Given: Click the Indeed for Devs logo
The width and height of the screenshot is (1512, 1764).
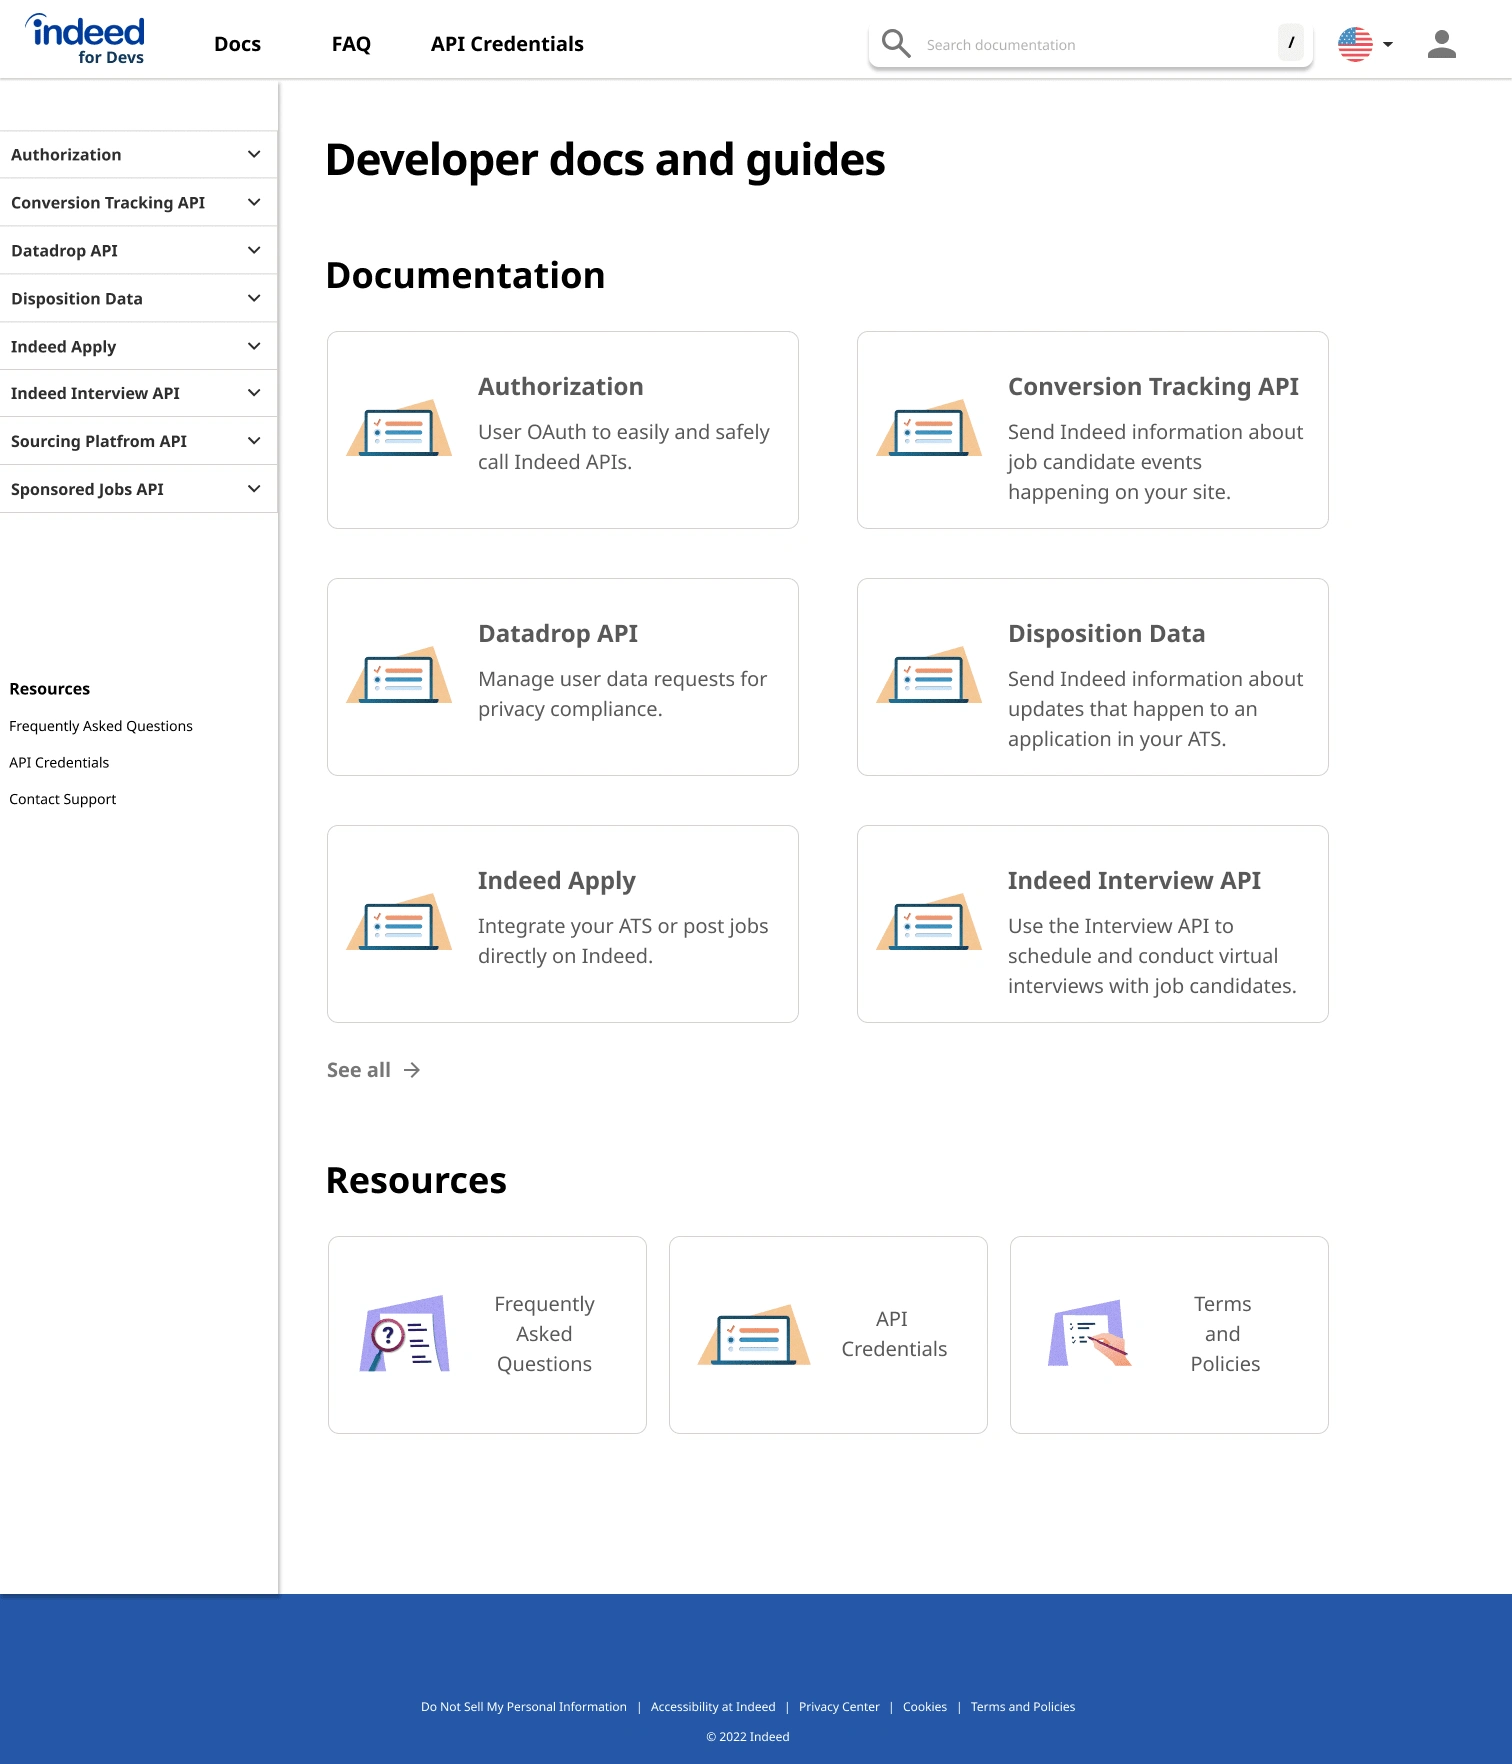Looking at the screenshot, I should pos(85,40).
